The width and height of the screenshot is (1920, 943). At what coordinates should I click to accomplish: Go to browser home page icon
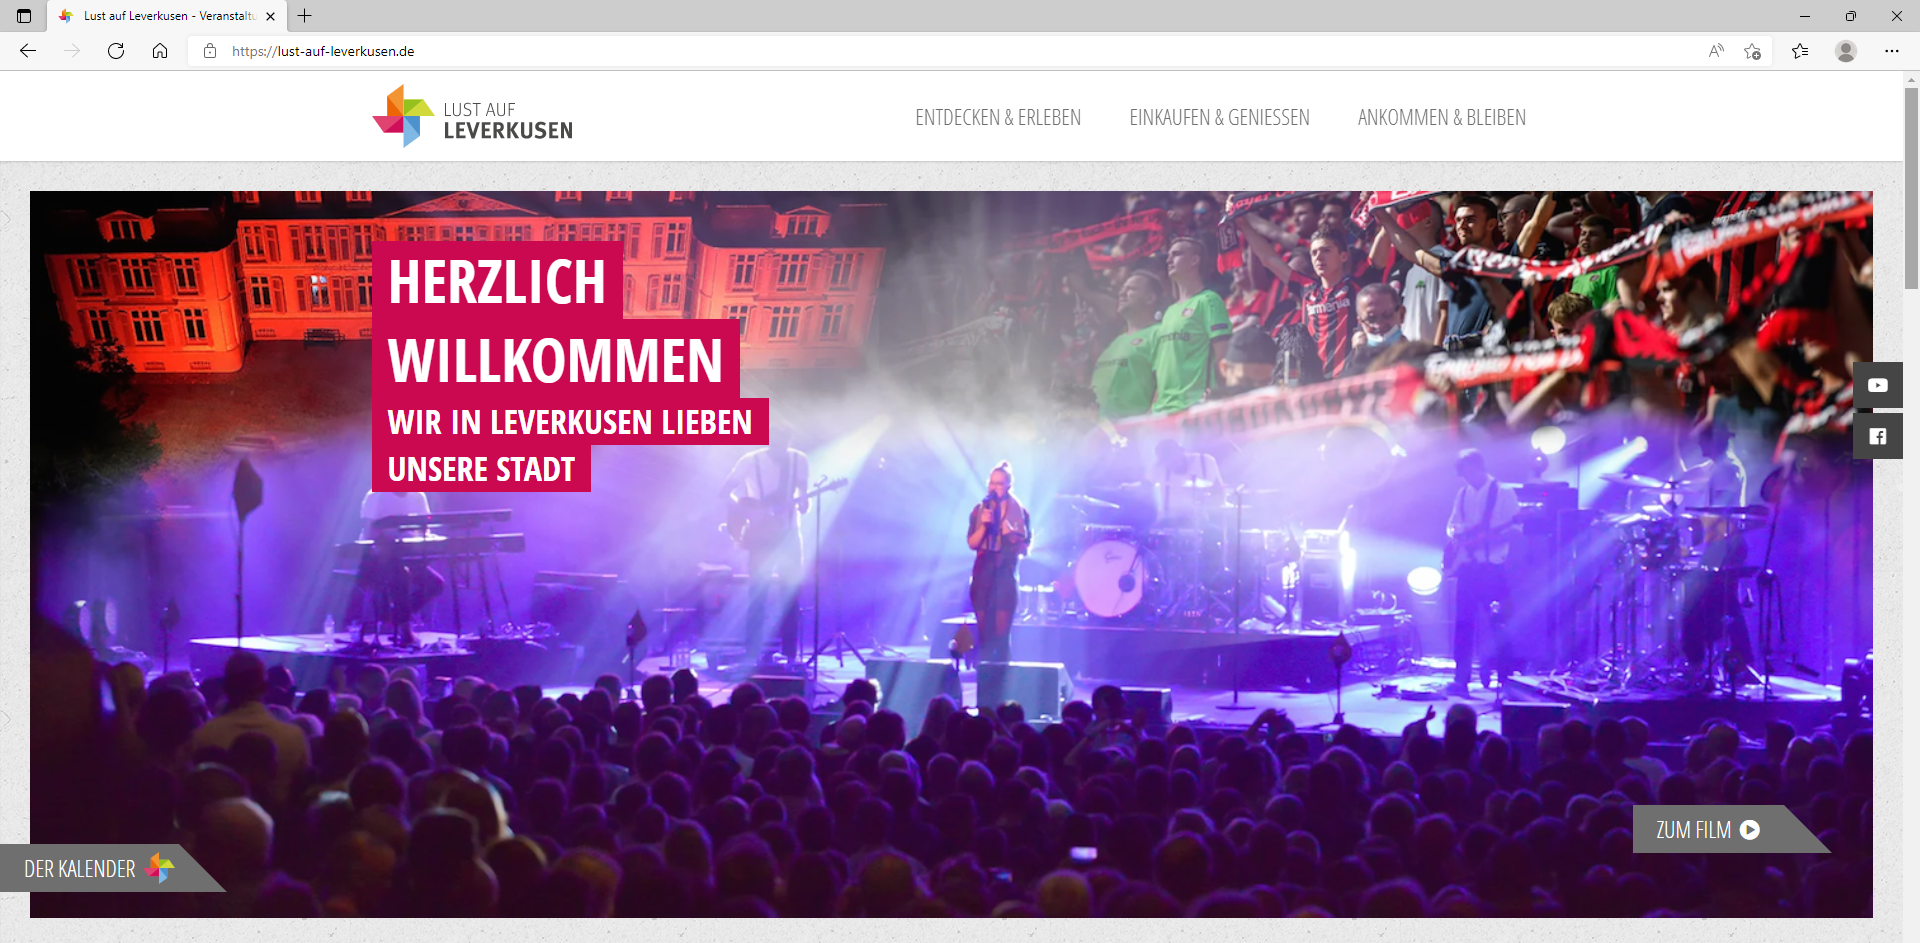click(x=160, y=51)
